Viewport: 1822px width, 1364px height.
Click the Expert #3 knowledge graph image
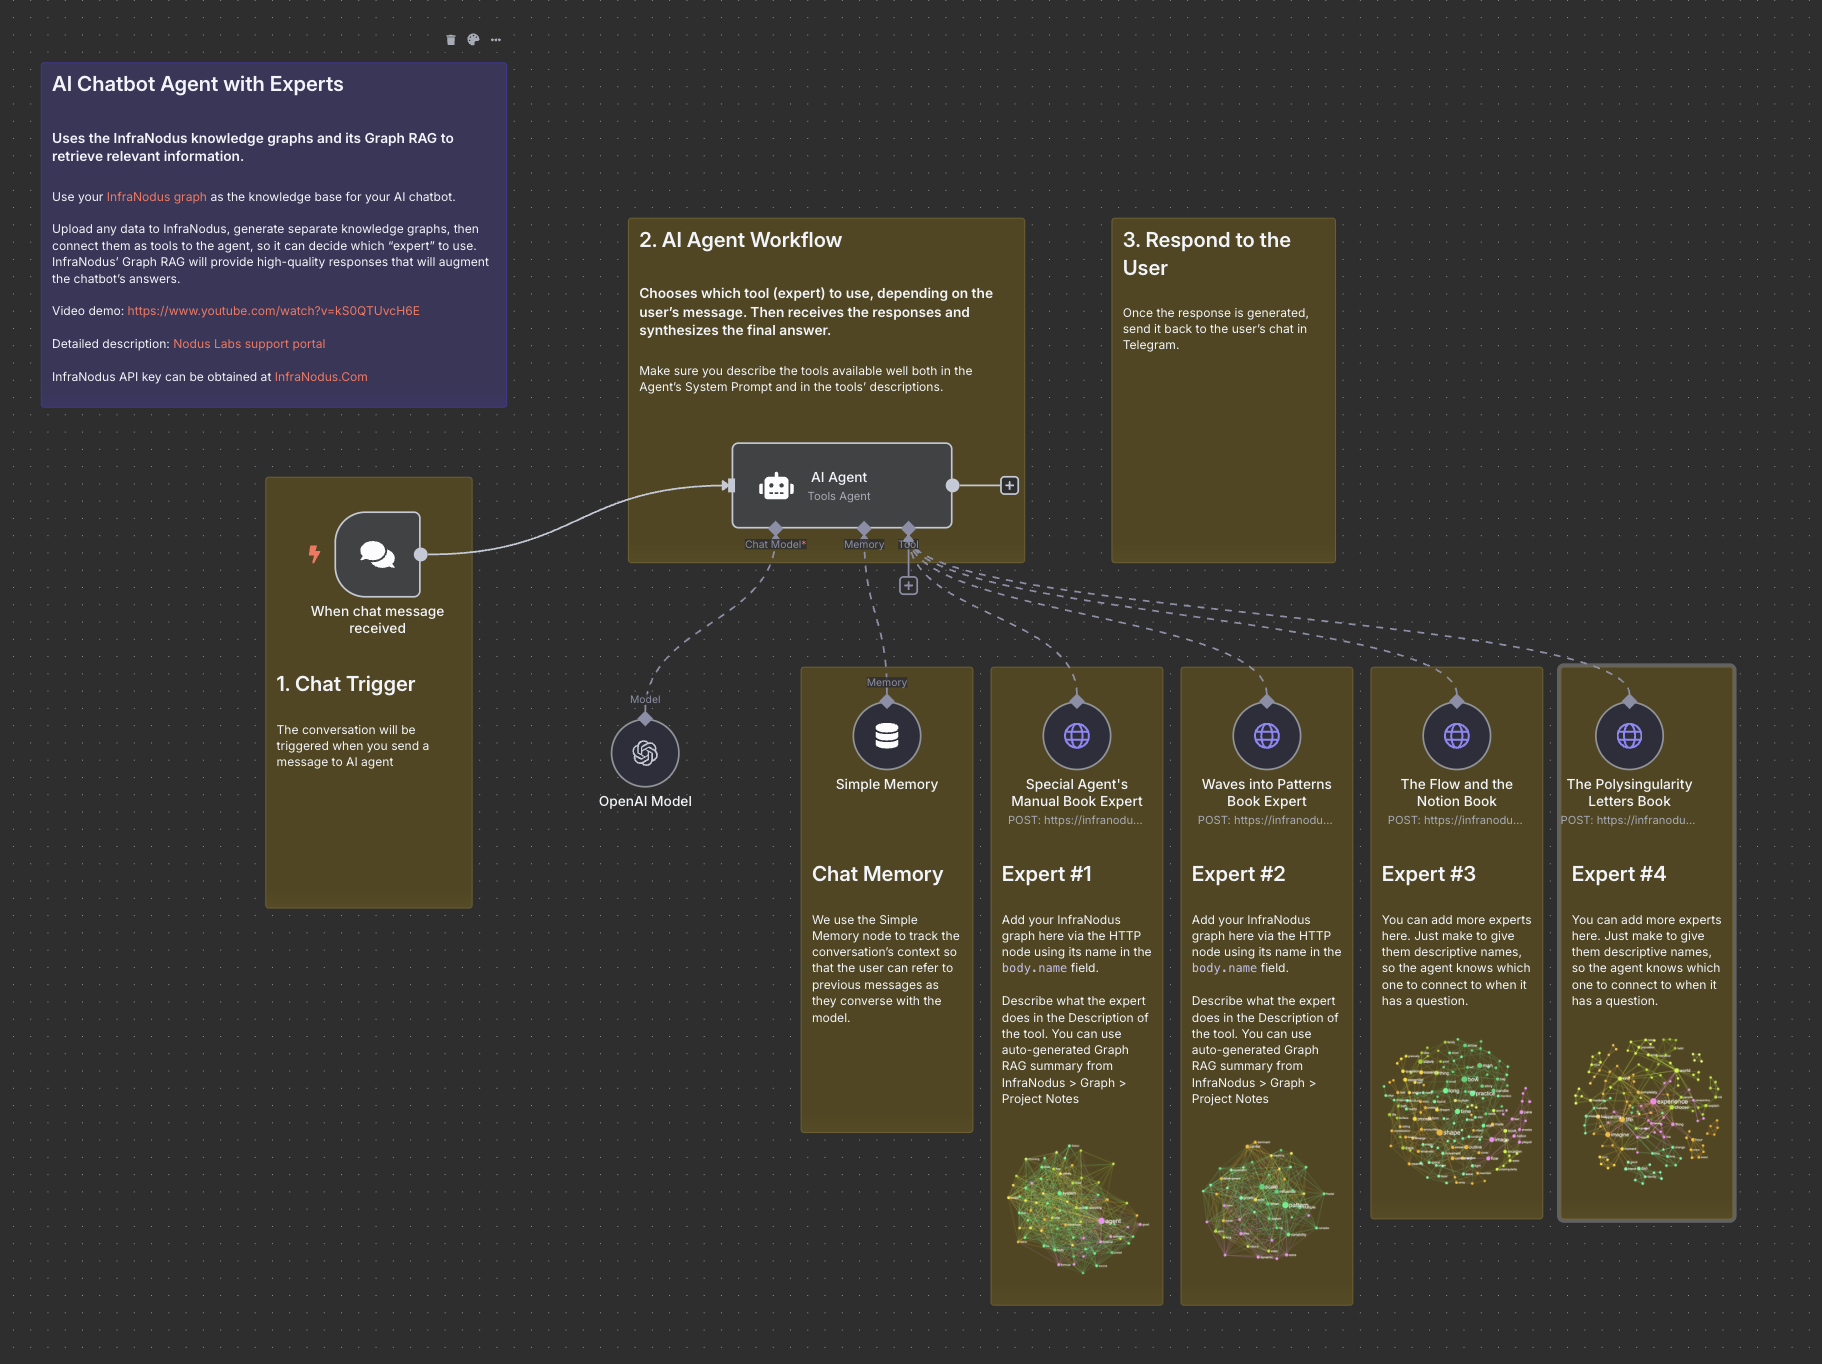(1457, 1110)
